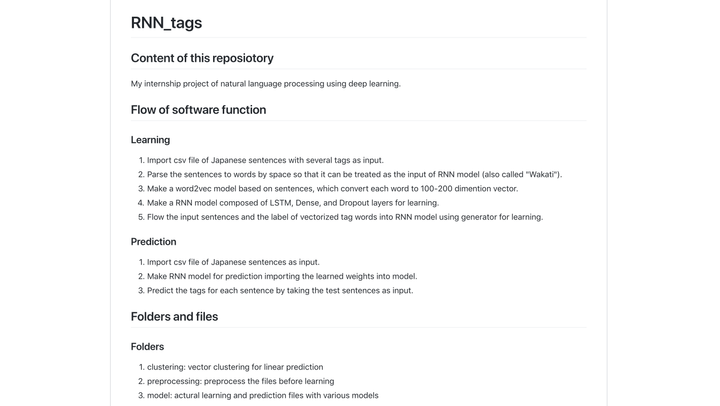Click the Learning step about importing a csv file with tags
This screenshot has height=406, width=720.
pos(265,160)
